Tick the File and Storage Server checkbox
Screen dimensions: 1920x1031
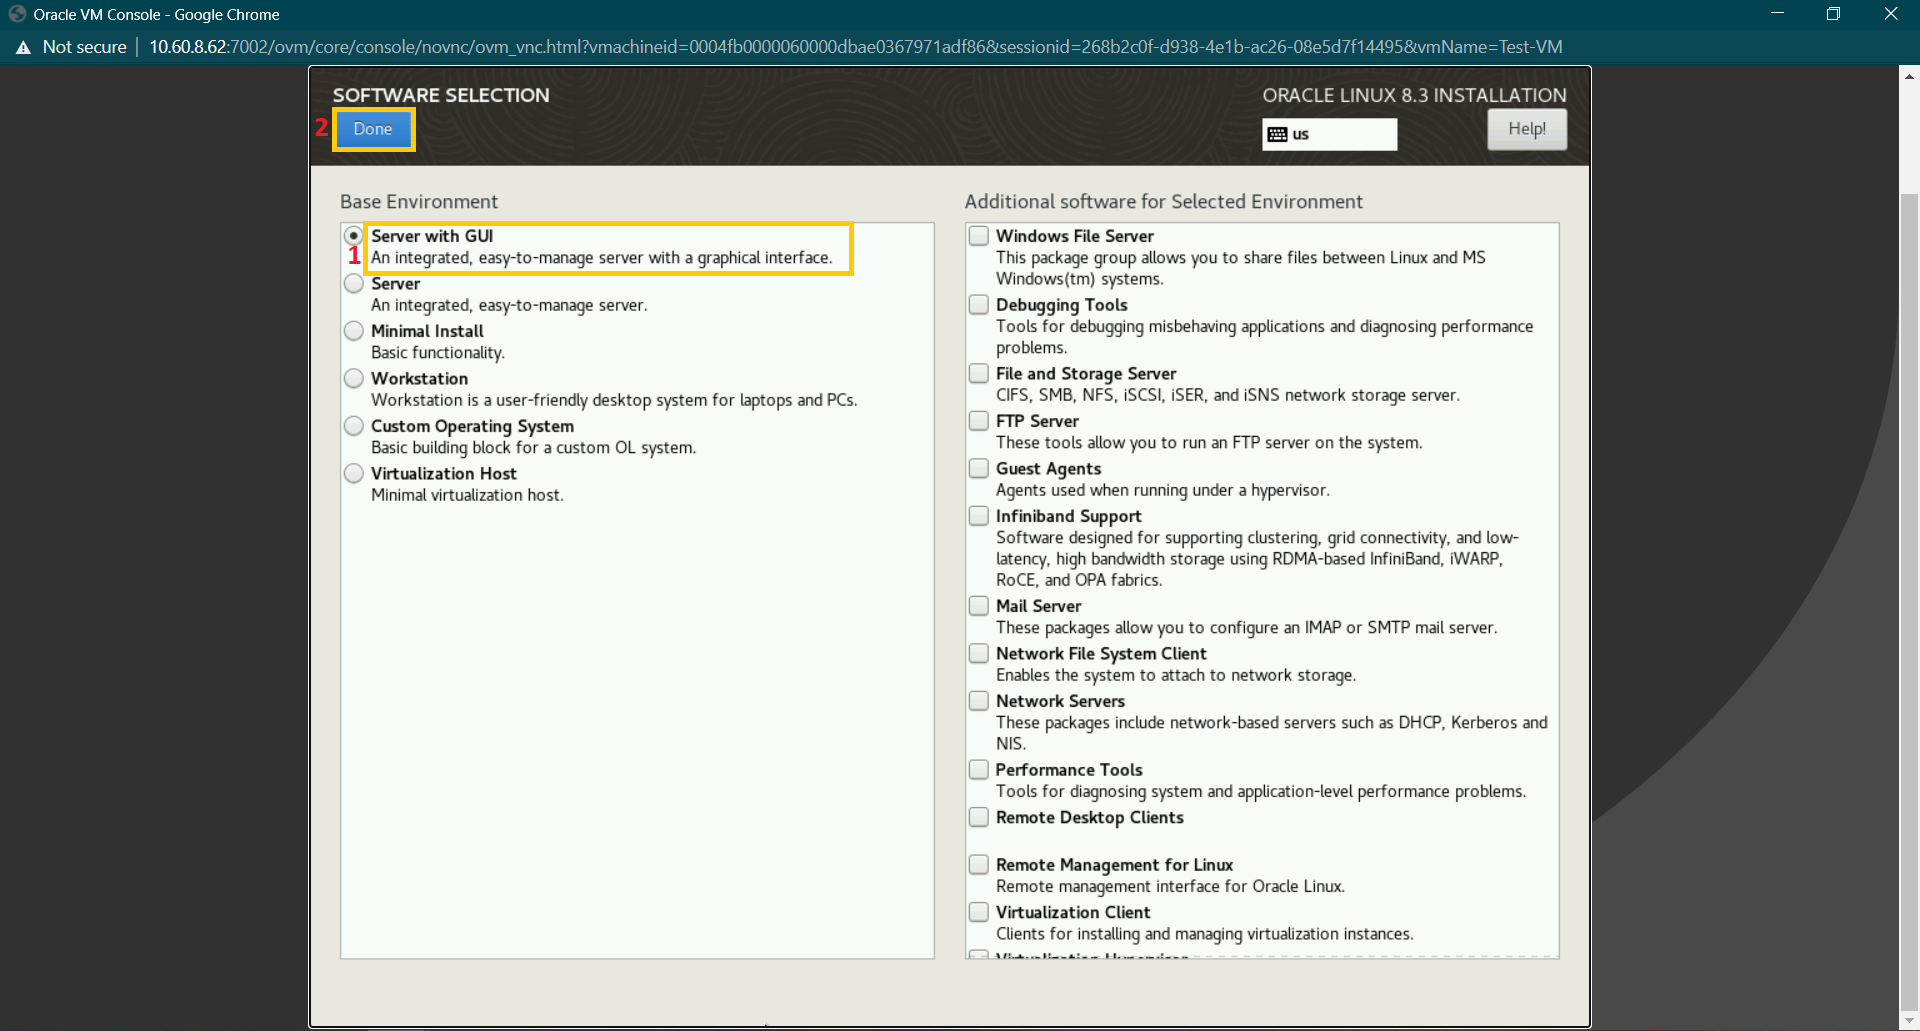979,373
